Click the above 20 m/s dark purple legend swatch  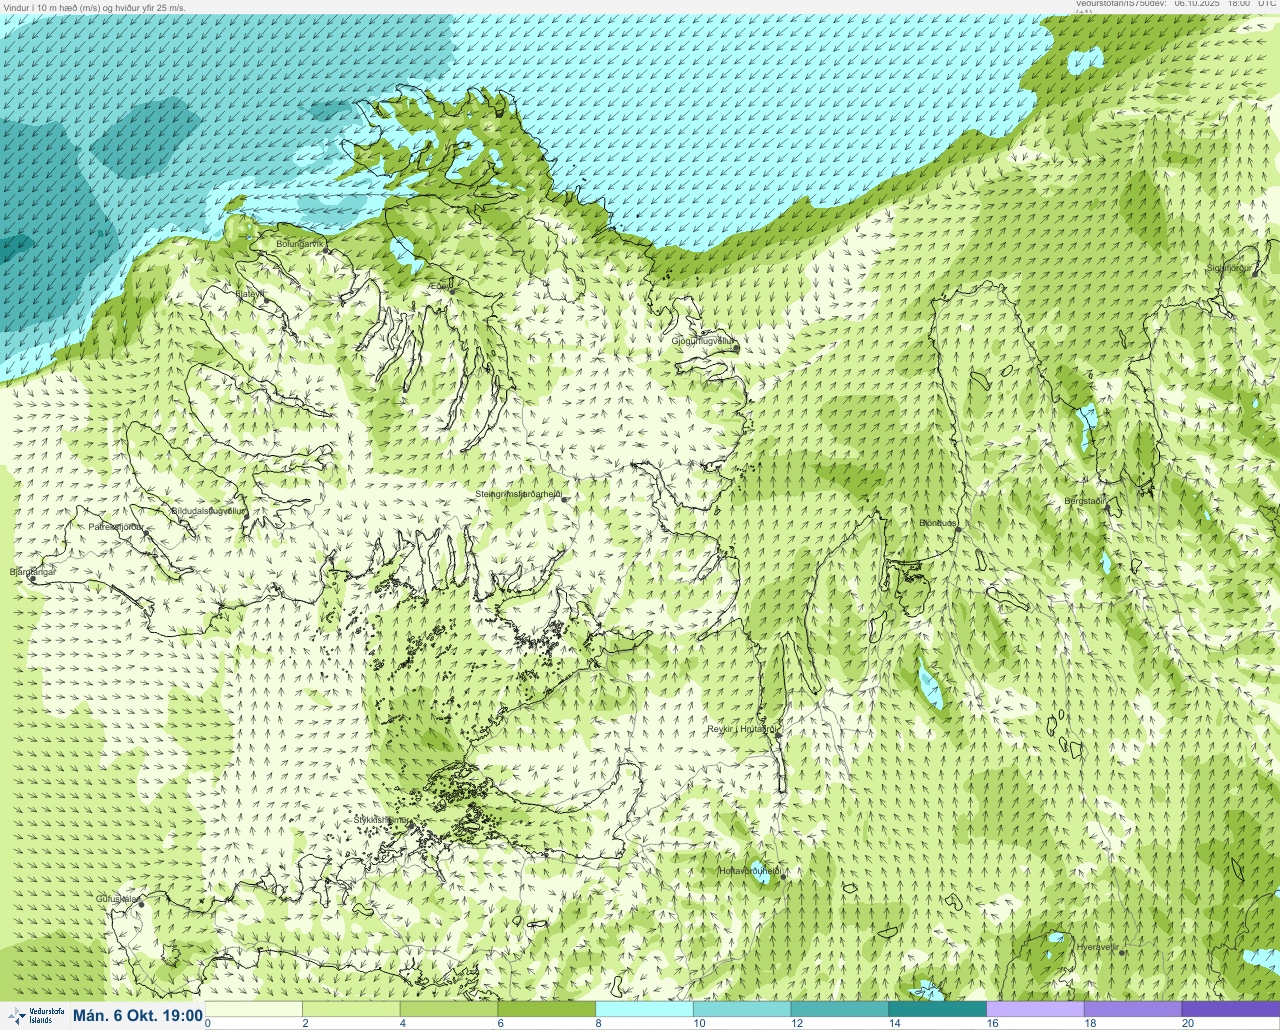1231,1009
